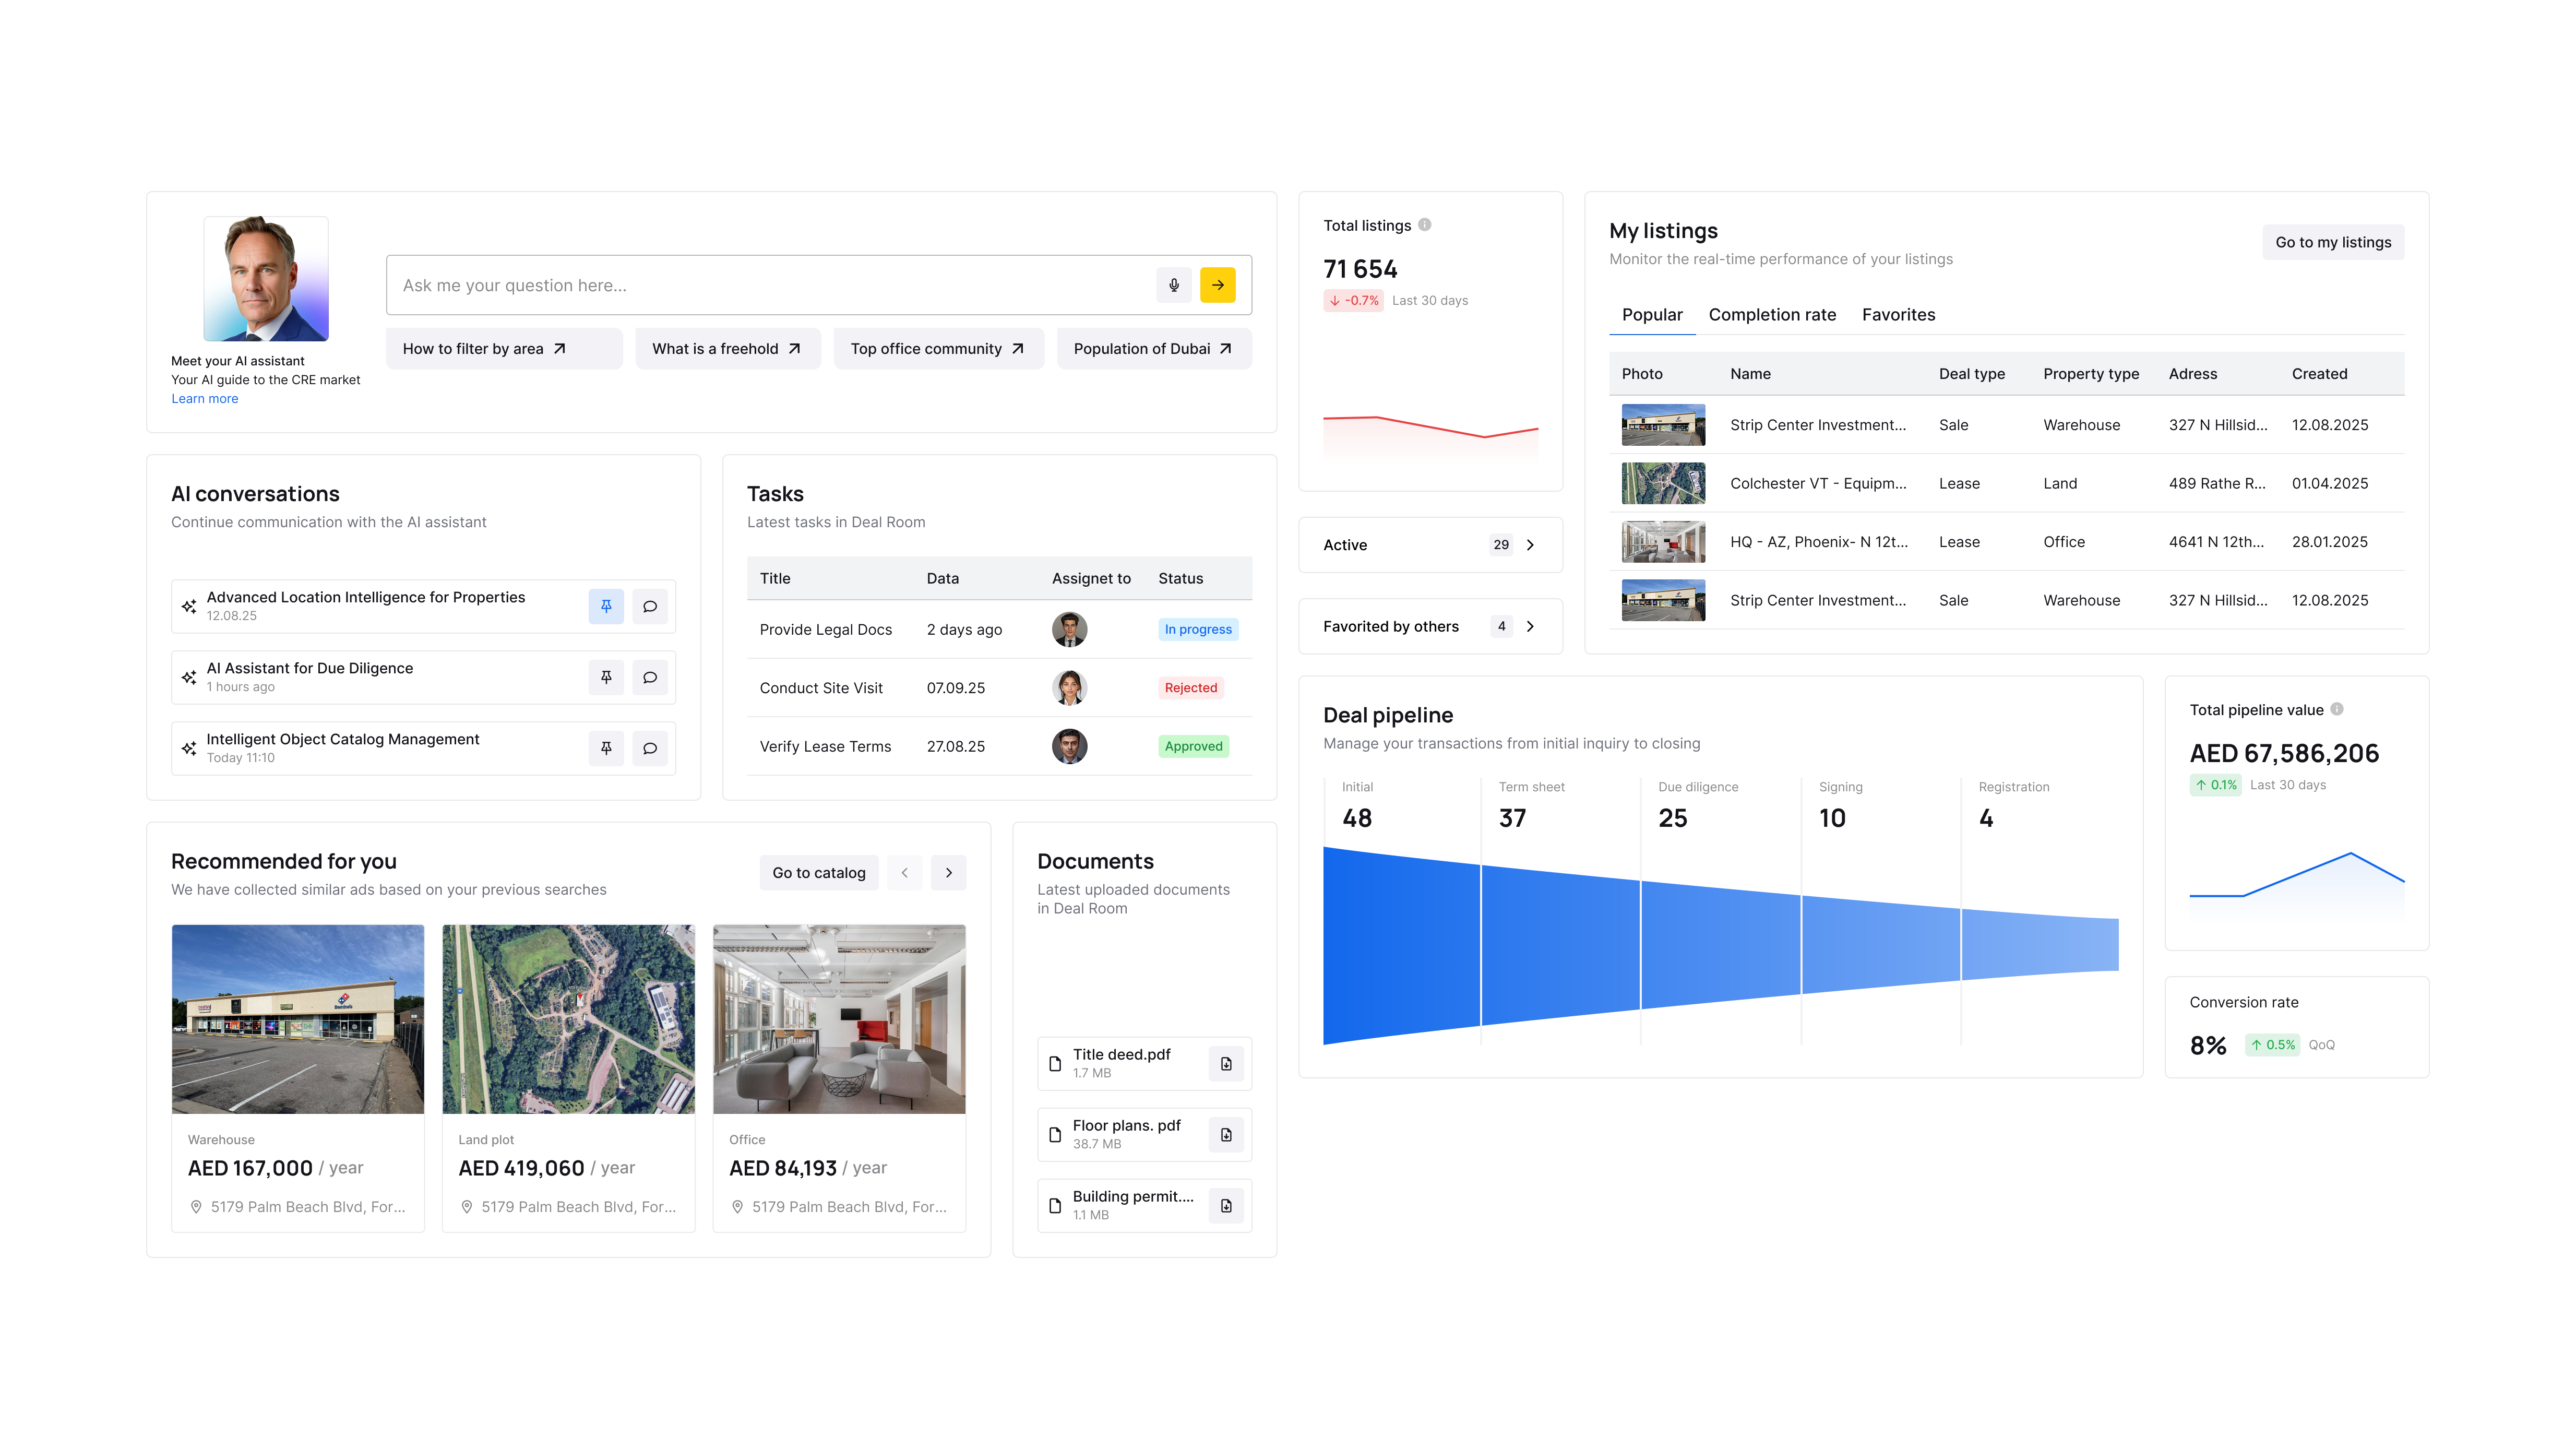Click the Rejected status badge
The width and height of the screenshot is (2576, 1449).
(1191, 688)
